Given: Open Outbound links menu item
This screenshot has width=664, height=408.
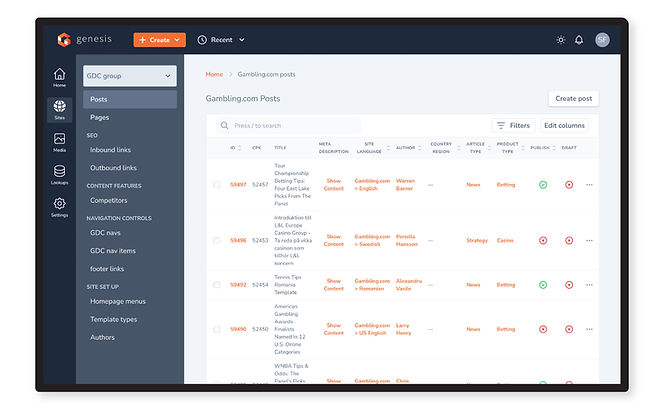Looking at the screenshot, I should 113,168.
